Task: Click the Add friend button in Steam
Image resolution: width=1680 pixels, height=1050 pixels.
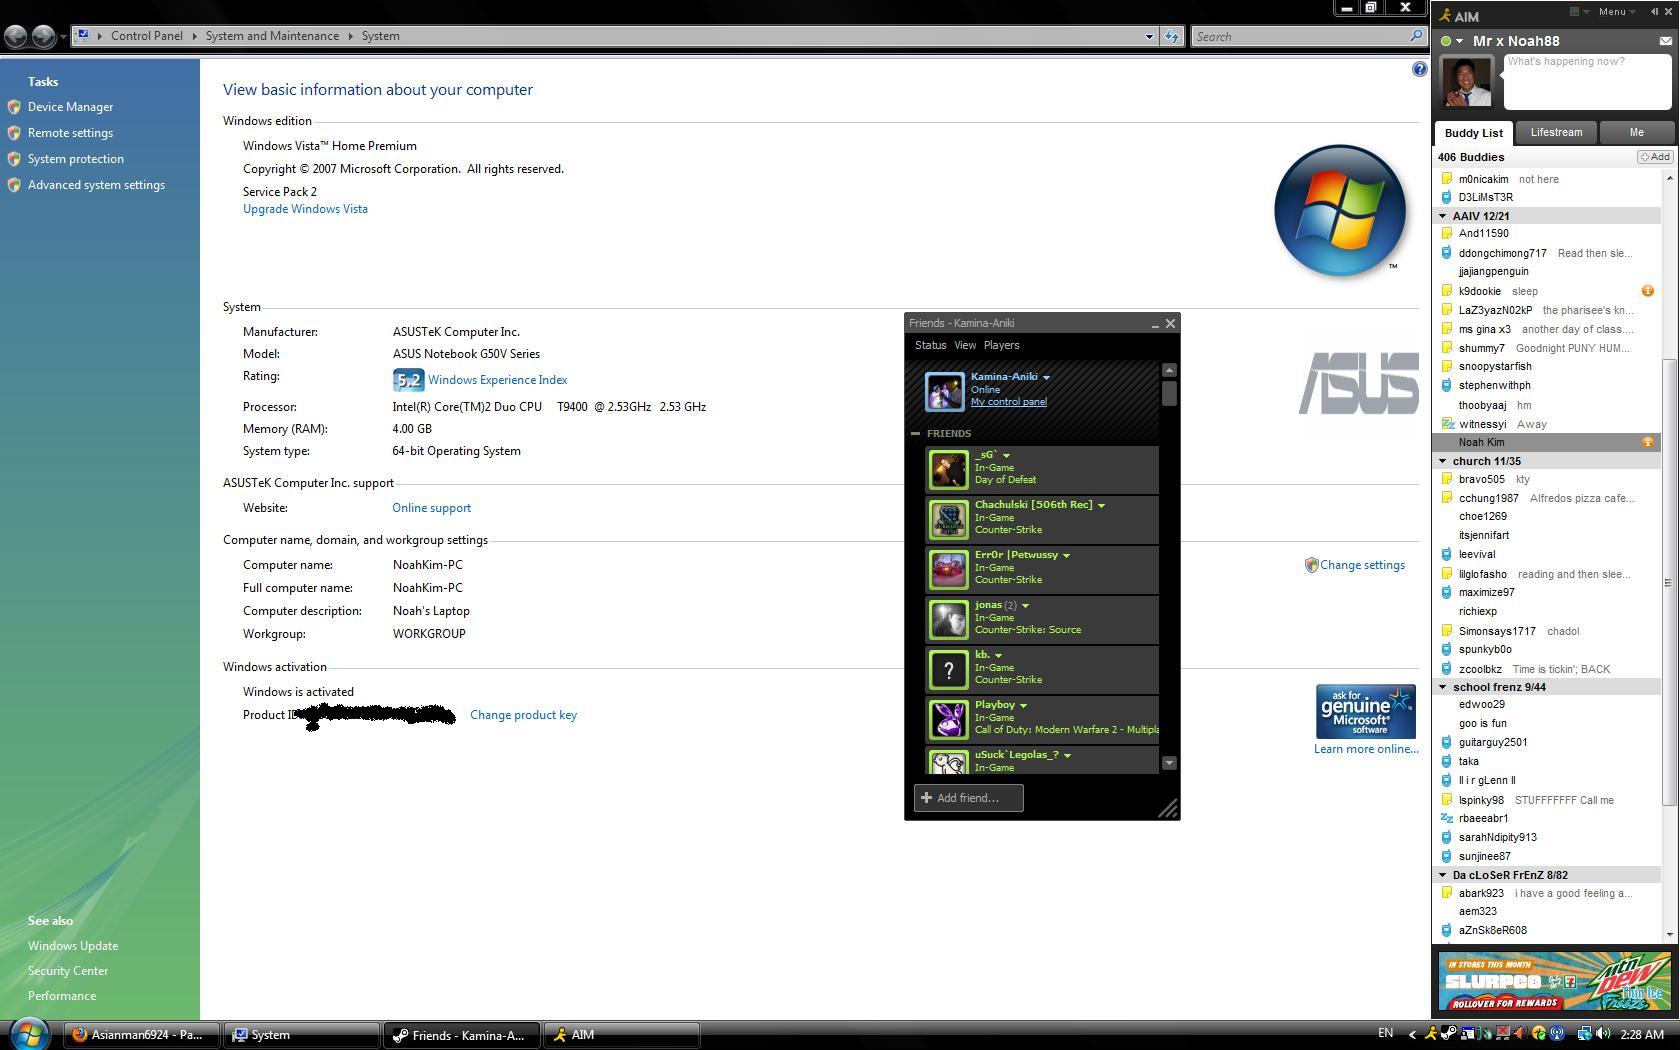Action: 968,798
